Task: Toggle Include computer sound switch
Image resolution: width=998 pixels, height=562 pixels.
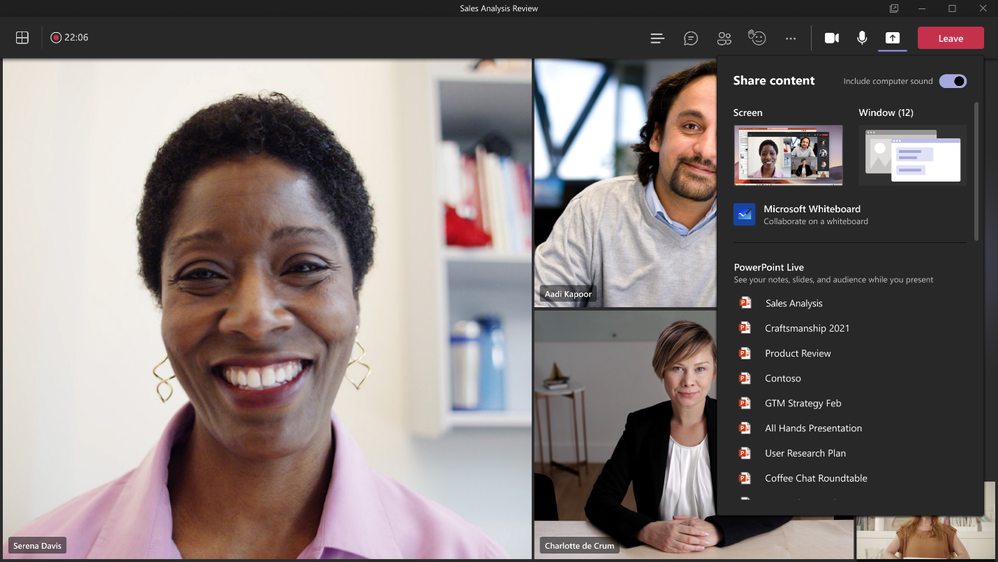Action: [952, 81]
